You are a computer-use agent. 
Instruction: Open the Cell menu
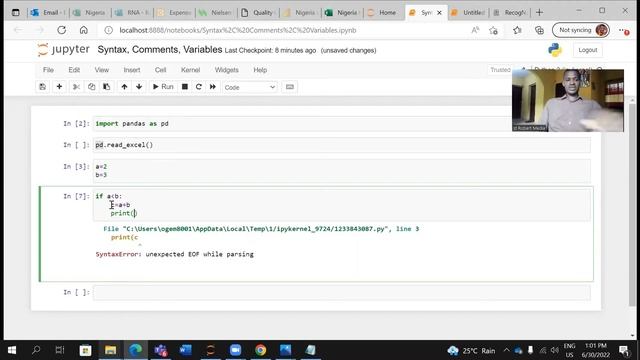click(x=160, y=70)
